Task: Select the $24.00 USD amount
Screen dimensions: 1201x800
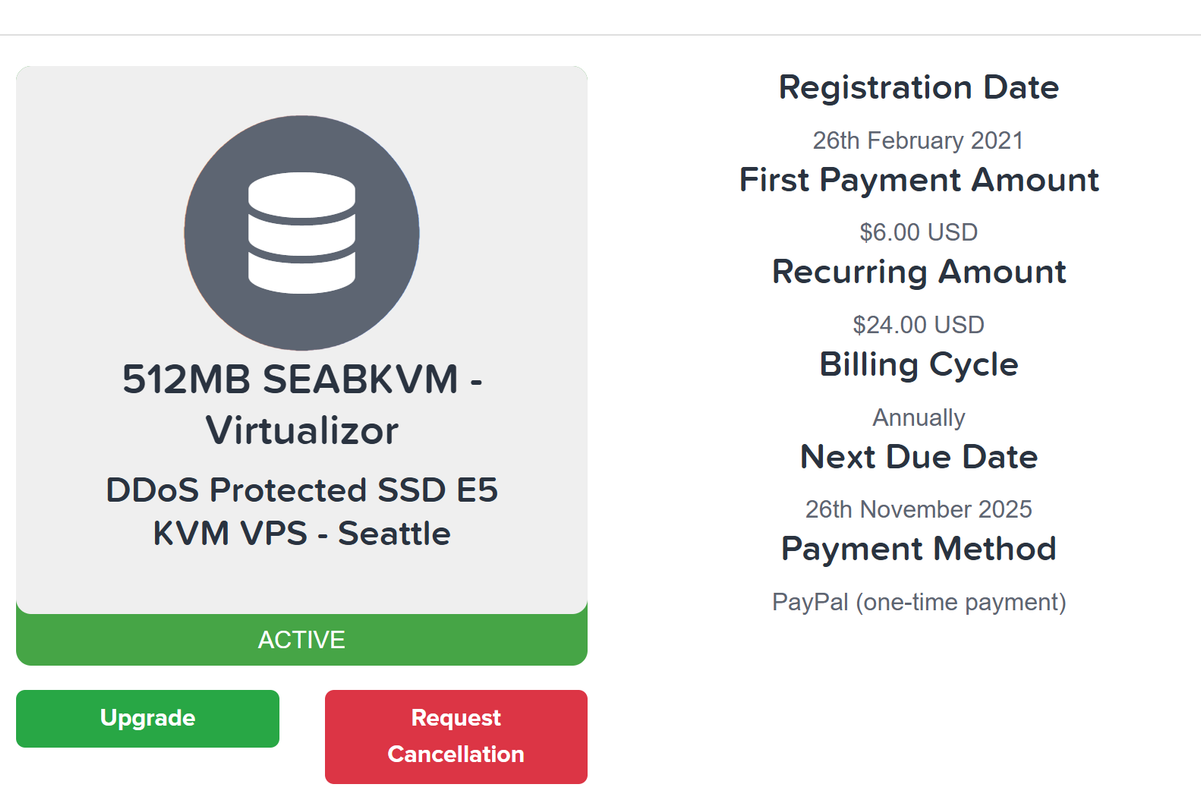Action: [x=918, y=325]
